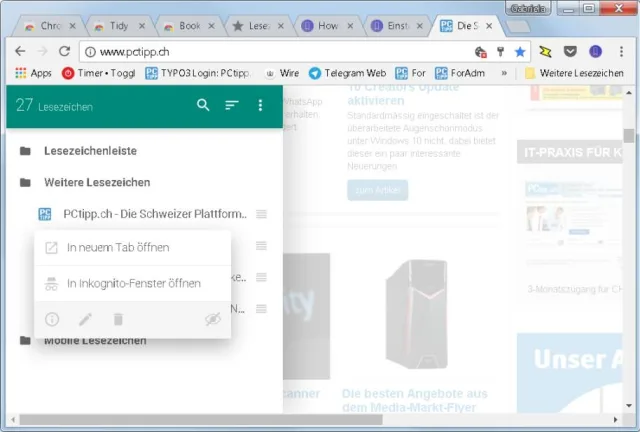The image size is (640, 432).
Task: Choose 'In neuem Tab öffnen'
Action: click(133, 248)
